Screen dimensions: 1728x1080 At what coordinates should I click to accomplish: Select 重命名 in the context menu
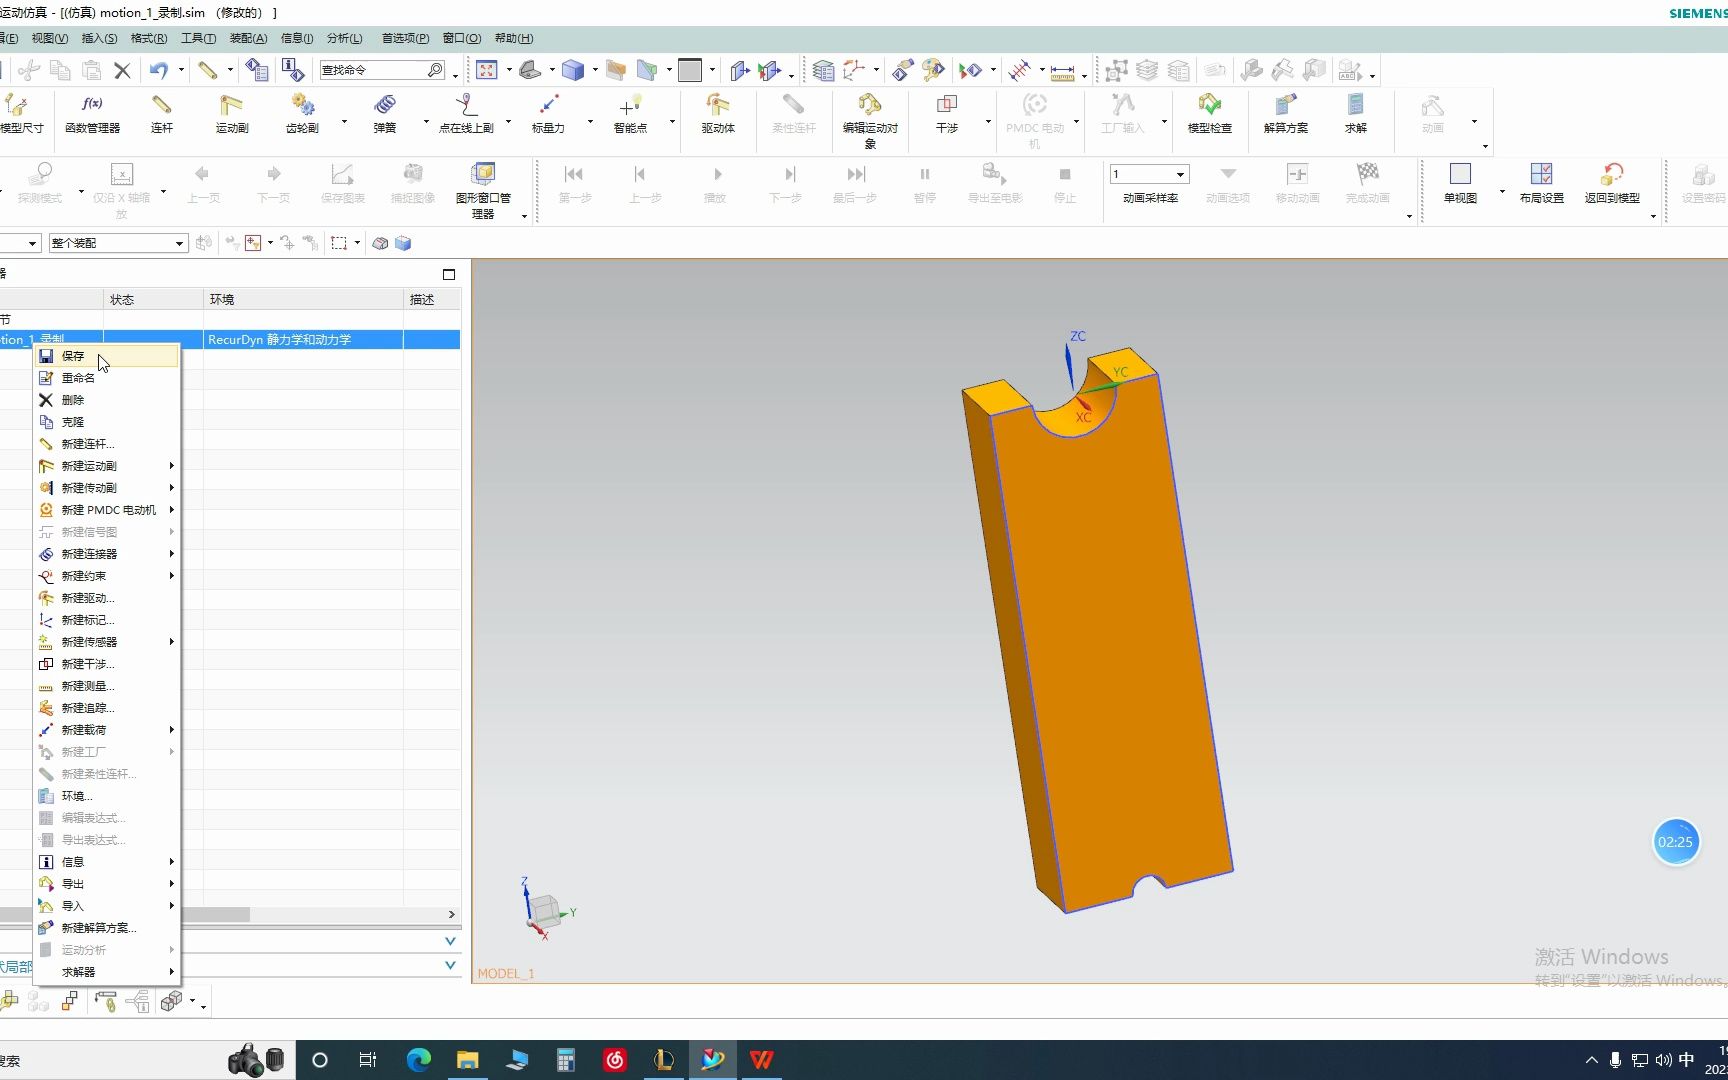click(x=78, y=378)
